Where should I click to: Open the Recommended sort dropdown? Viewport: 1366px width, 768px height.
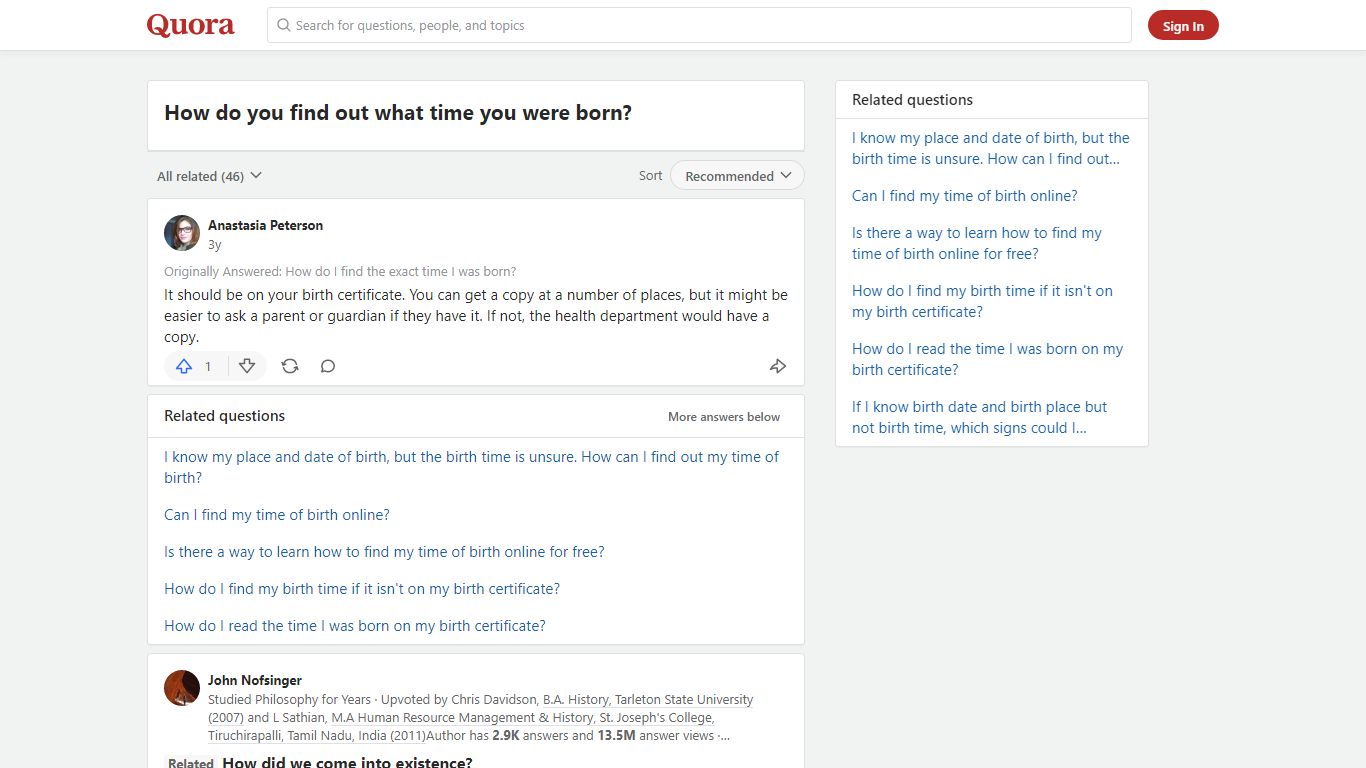click(x=737, y=176)
